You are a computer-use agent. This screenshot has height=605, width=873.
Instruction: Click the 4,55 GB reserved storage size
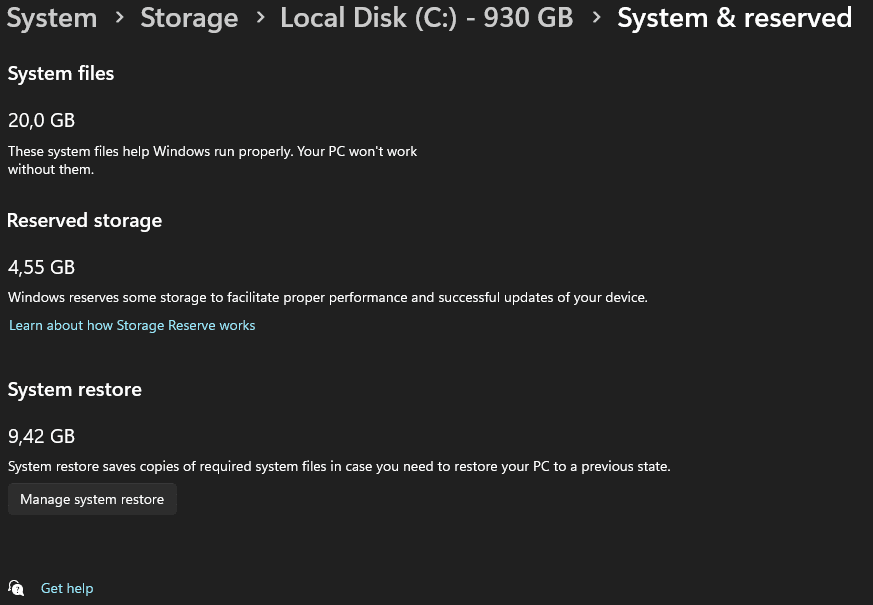click(x=41, y=267)
